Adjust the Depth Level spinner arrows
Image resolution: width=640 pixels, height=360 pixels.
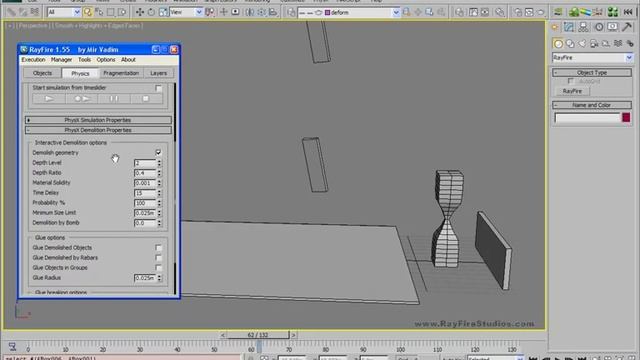[159, 163]
